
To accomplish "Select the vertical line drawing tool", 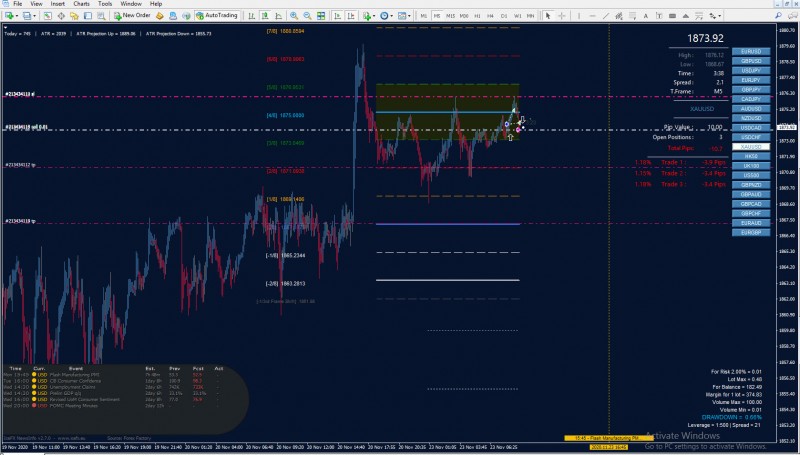I will tap(579, 16).
